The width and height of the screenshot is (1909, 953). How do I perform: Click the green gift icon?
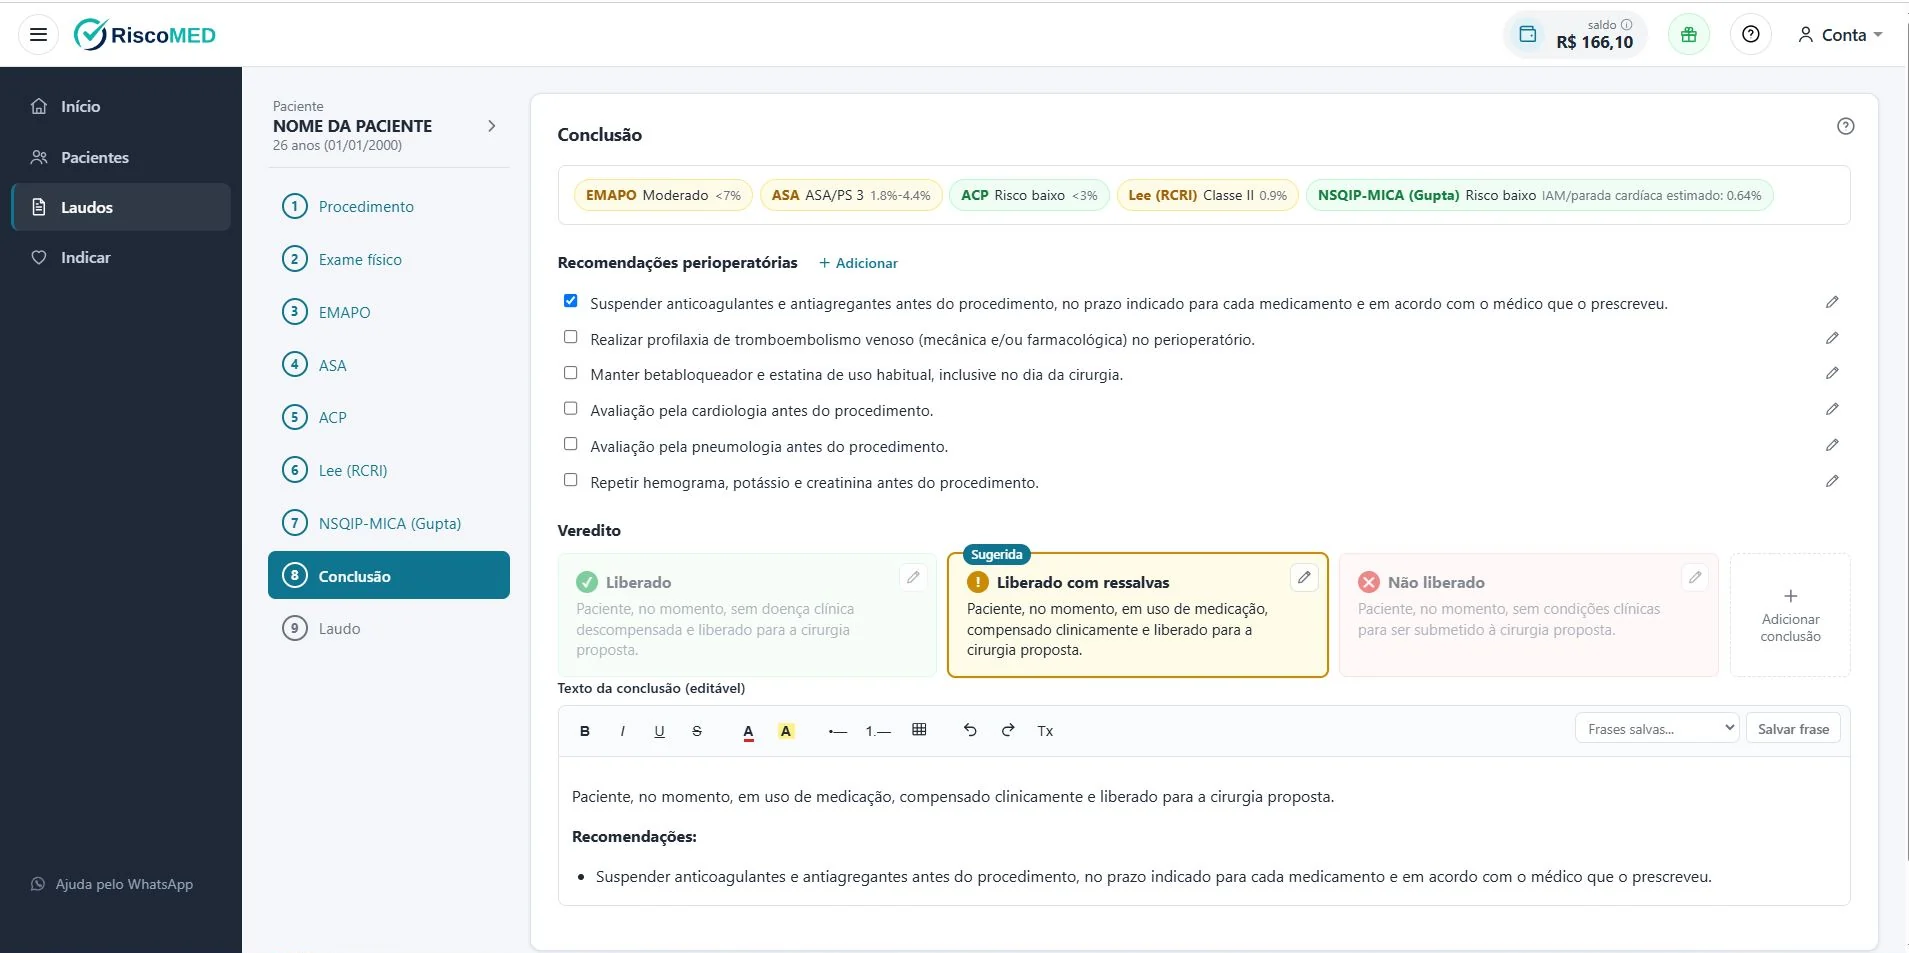(1689, 34)
